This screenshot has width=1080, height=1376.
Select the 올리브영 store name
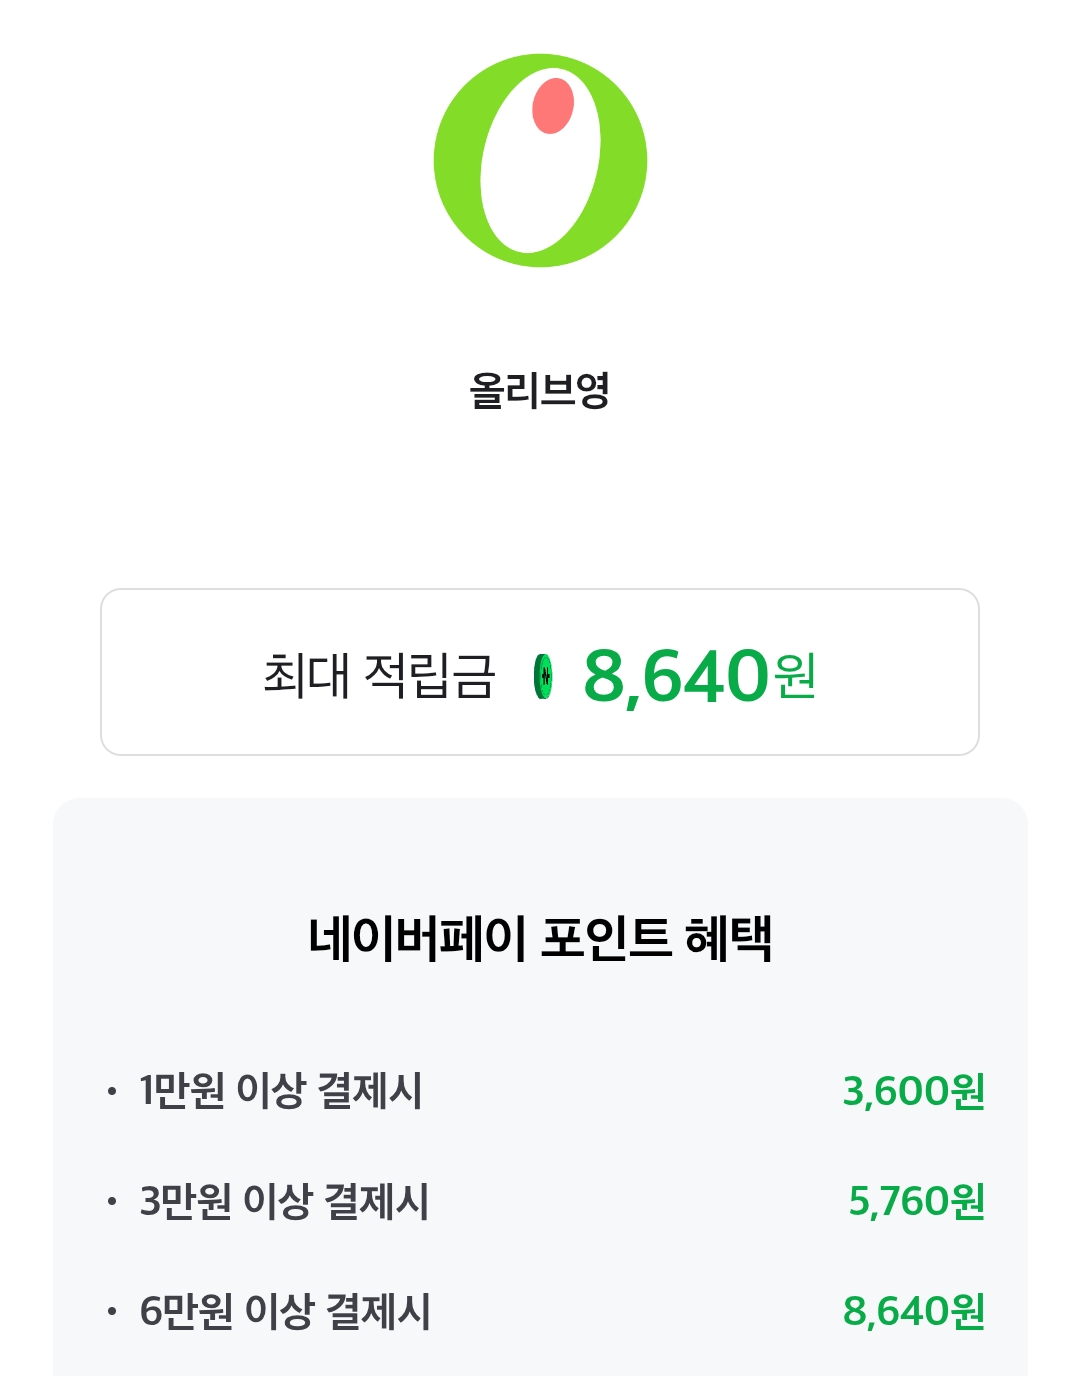click(x=540, y=390)
